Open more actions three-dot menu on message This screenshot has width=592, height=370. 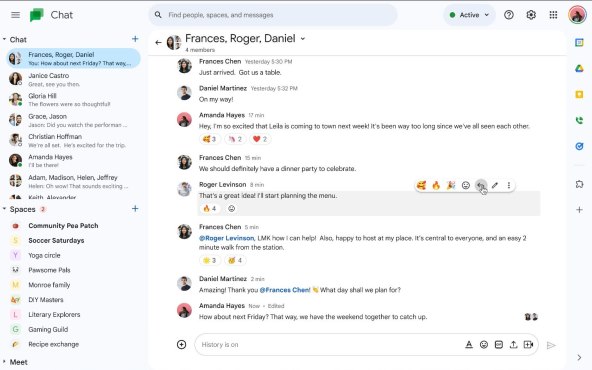click(509, 185)
